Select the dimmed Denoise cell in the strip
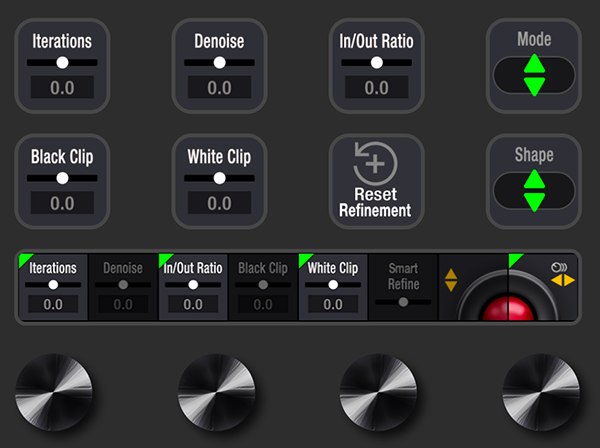Screen dimensions: 600x448 tap(123, 287)
